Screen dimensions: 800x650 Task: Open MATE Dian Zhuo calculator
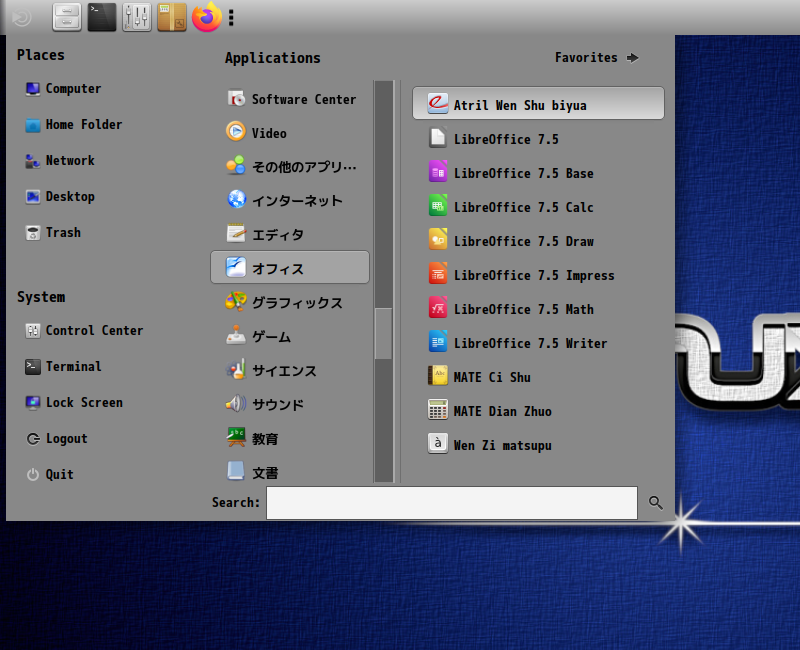(538, 411)
